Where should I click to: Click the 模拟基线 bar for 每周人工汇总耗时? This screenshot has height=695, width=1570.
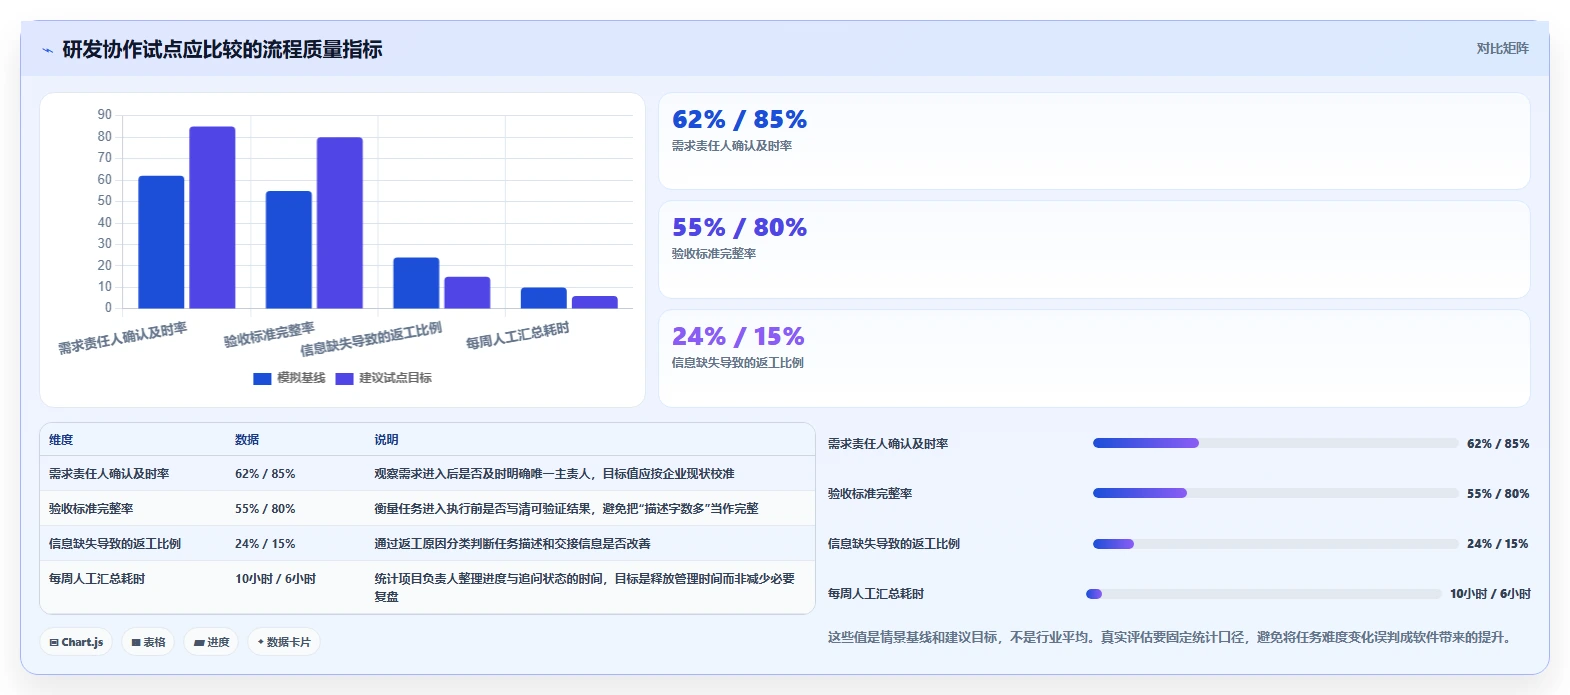click(x=543, y=298)
